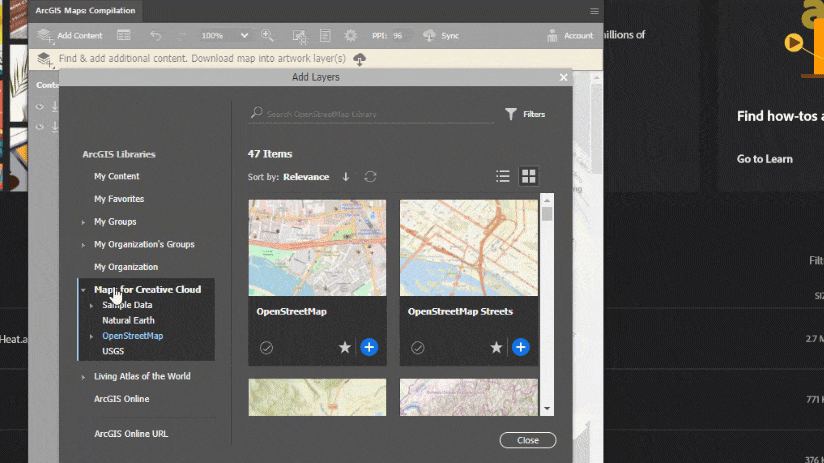
Task: Focus the Search OpenStreetMap Library field
Action: tap(372, 114)
